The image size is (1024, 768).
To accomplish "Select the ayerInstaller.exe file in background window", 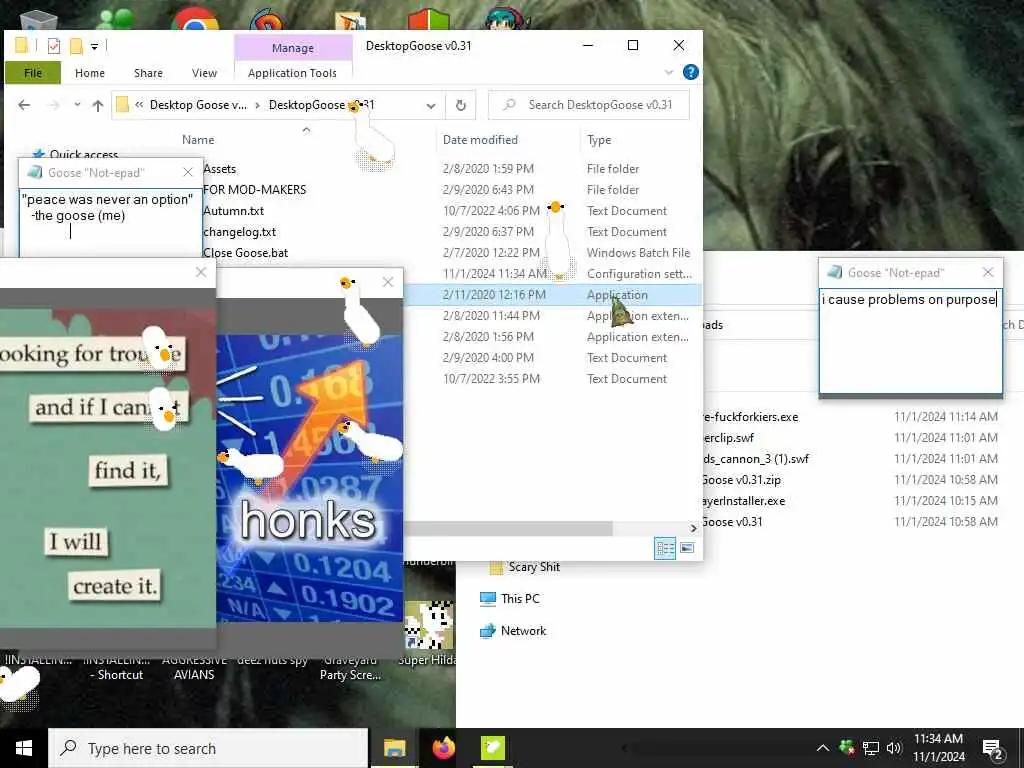I will tap(744, 501).
